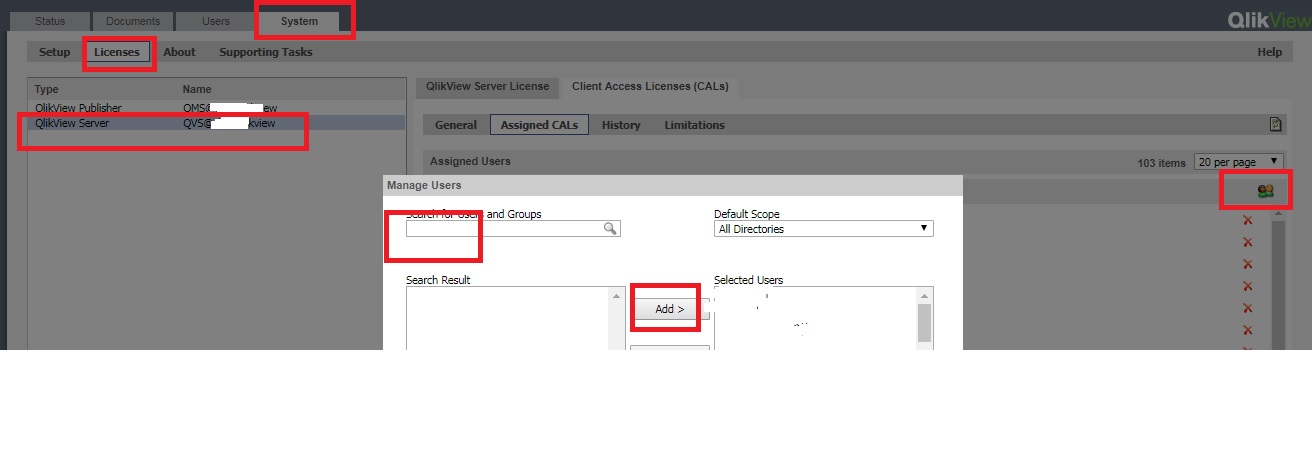Click inside the Search Result list box
Viewport: 1312px width, 473px height.
(508, 318)
